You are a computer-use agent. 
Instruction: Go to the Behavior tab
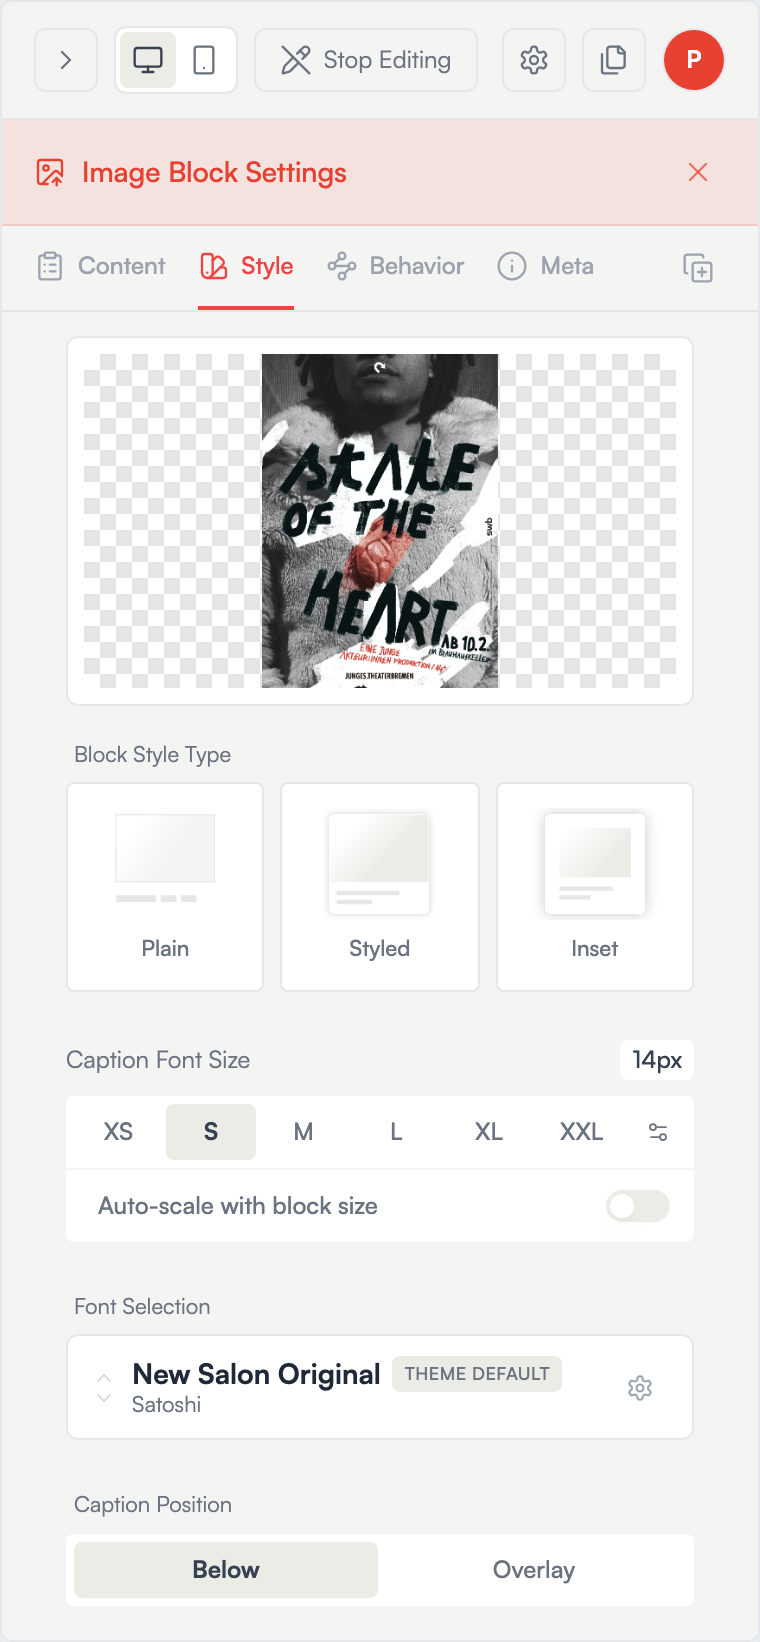click(396, 266)
